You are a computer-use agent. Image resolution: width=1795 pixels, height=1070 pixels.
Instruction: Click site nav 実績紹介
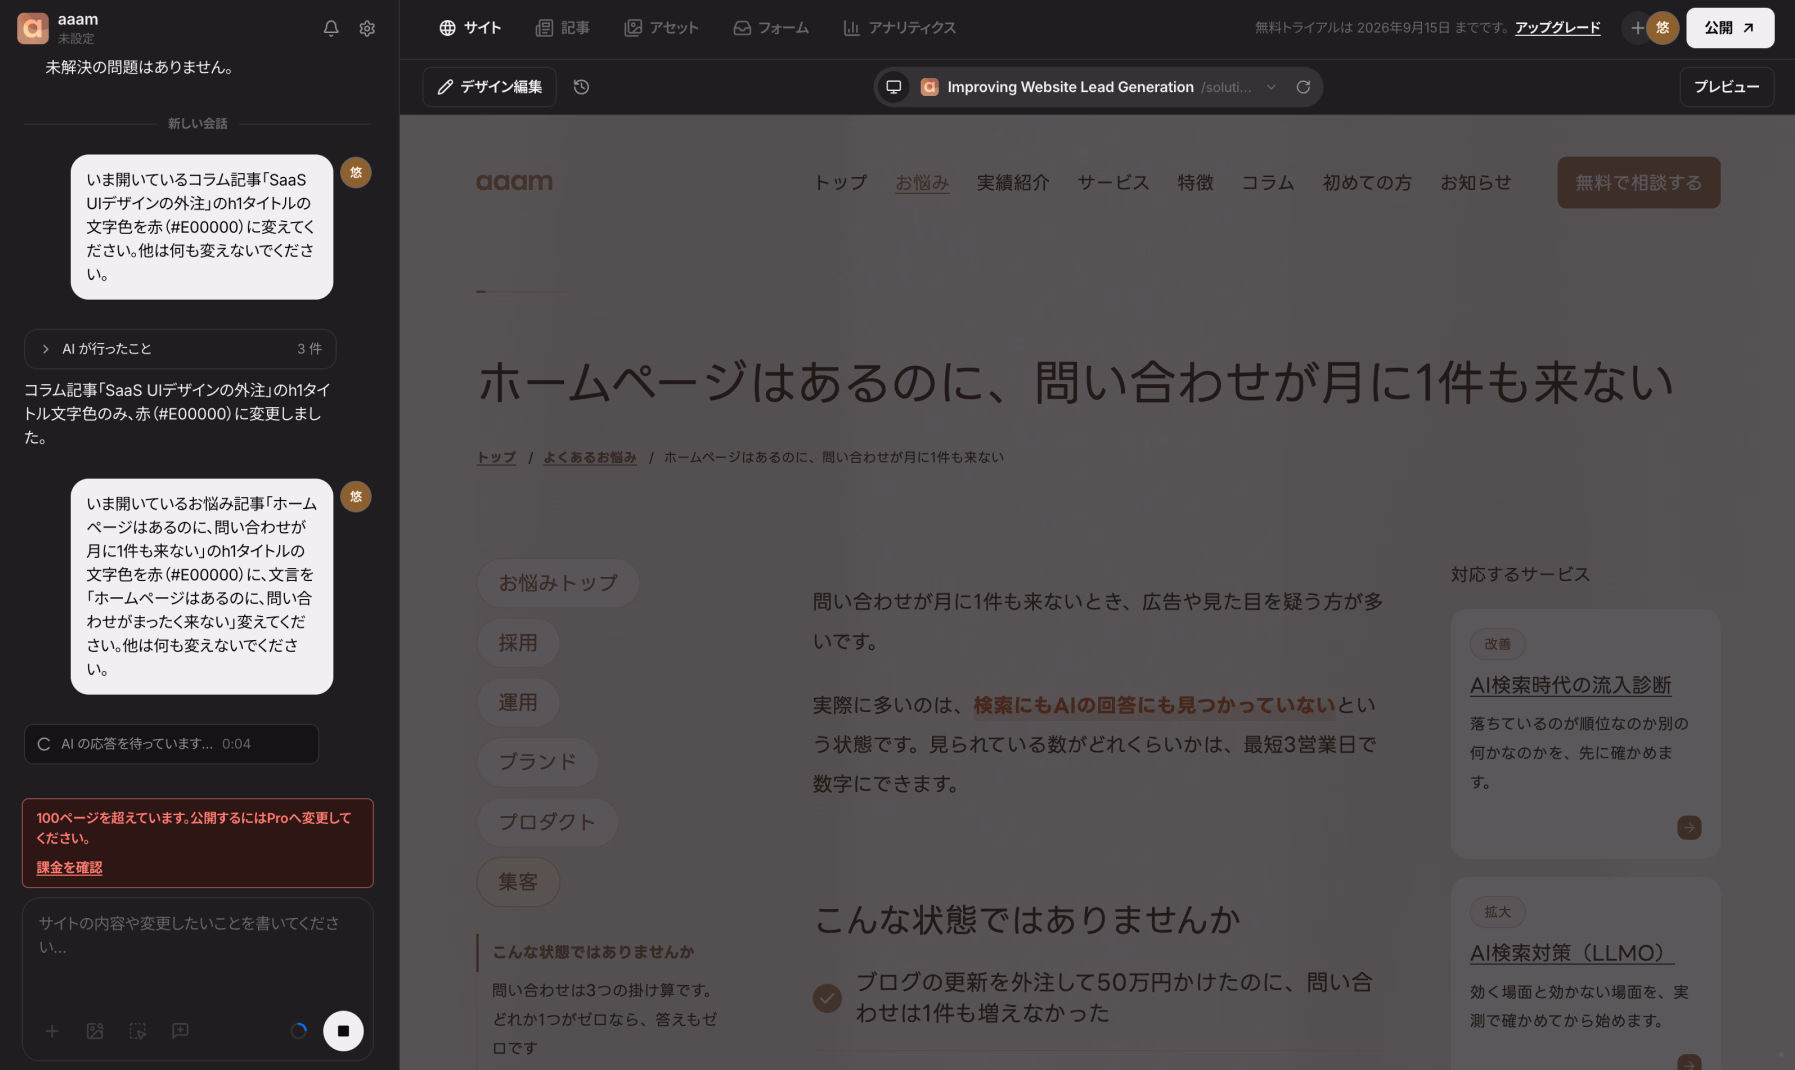click(1013, 183)
